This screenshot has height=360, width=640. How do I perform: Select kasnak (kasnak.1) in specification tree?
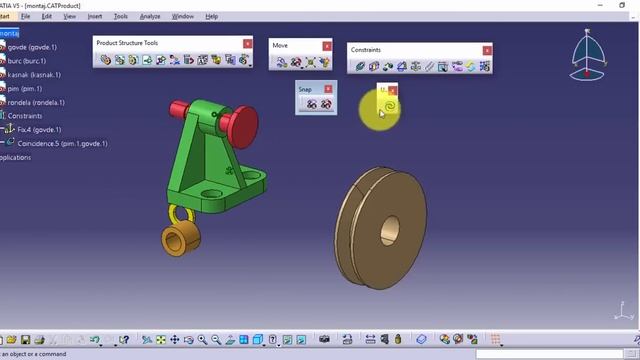pyautogui.click(x=34, y=75)
